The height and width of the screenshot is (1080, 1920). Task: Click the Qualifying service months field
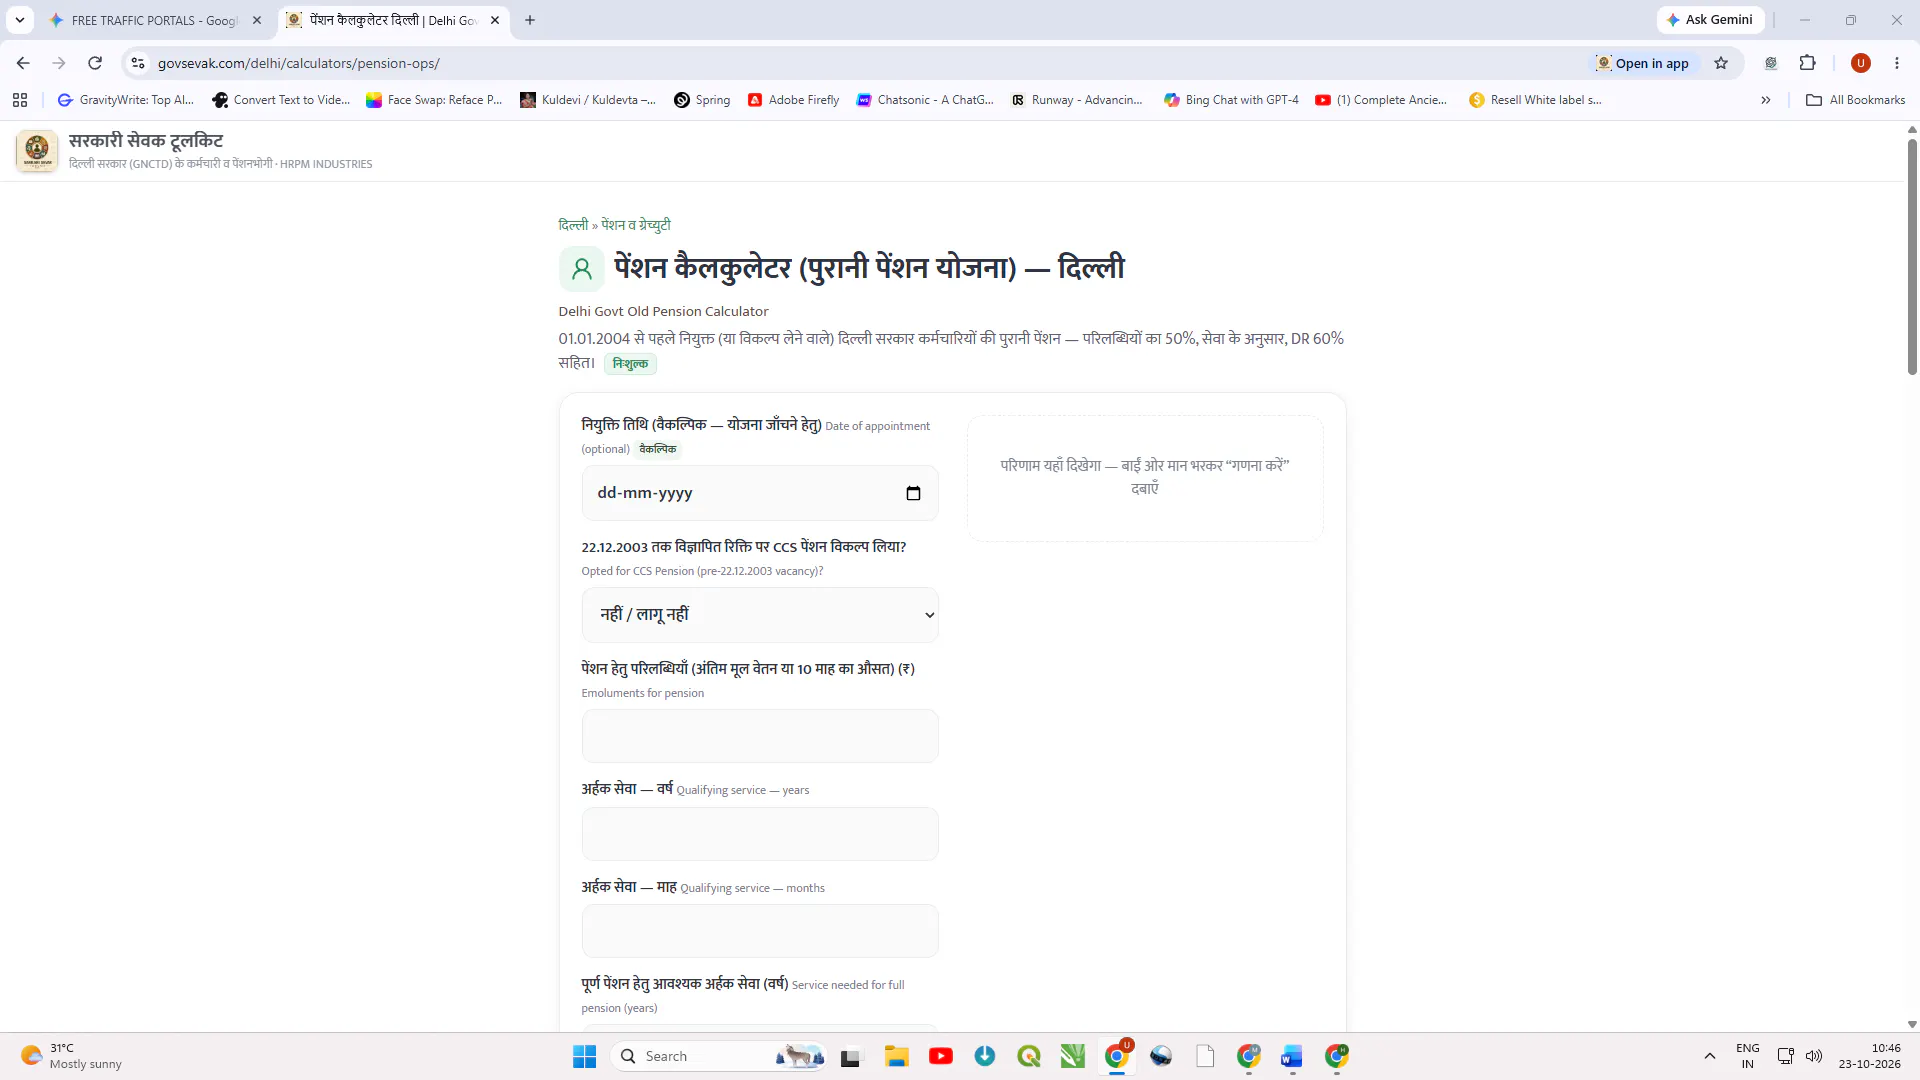[x=760, y=931]
